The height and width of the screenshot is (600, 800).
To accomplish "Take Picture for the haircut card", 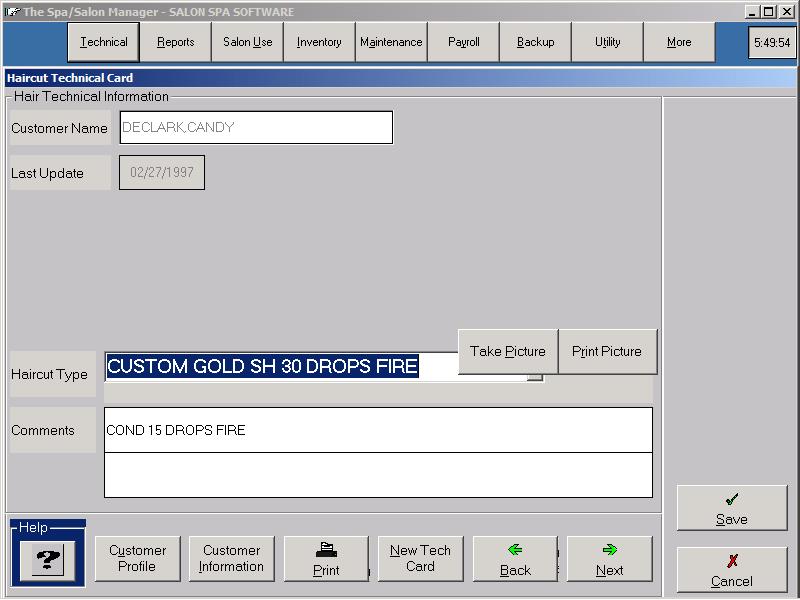I will point(507,352).
